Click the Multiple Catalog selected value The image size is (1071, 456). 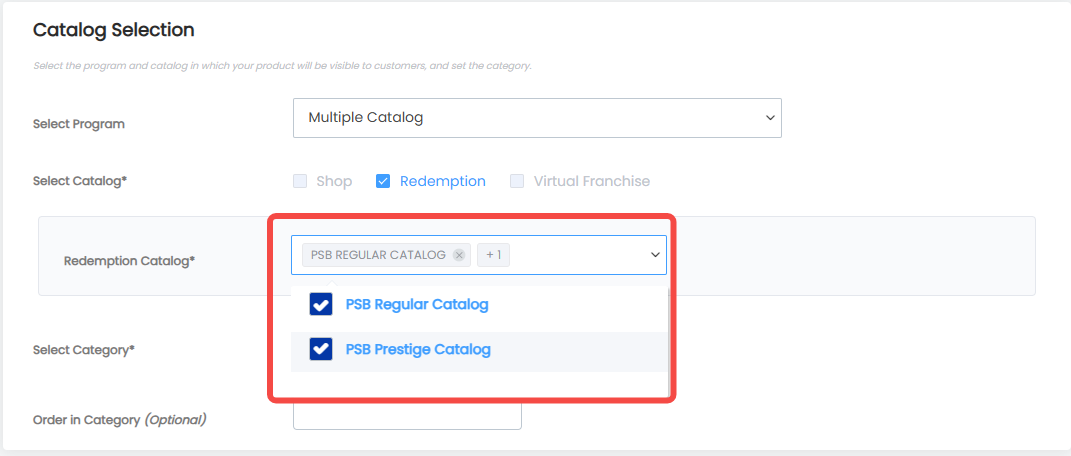click(365, 117)
